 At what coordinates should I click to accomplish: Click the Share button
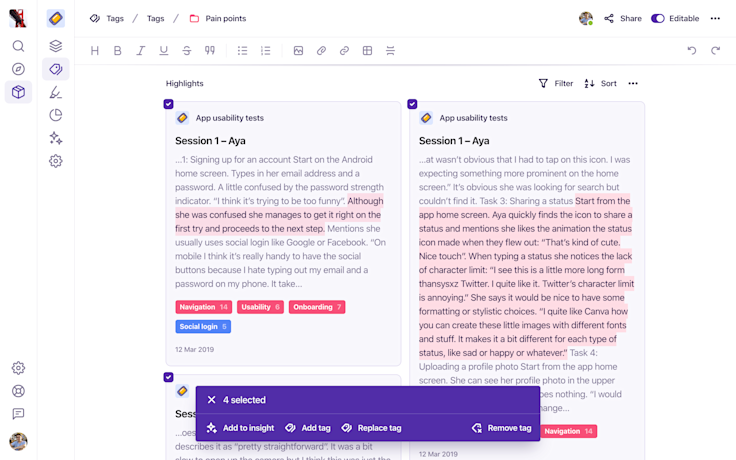(x=623, y=18)
